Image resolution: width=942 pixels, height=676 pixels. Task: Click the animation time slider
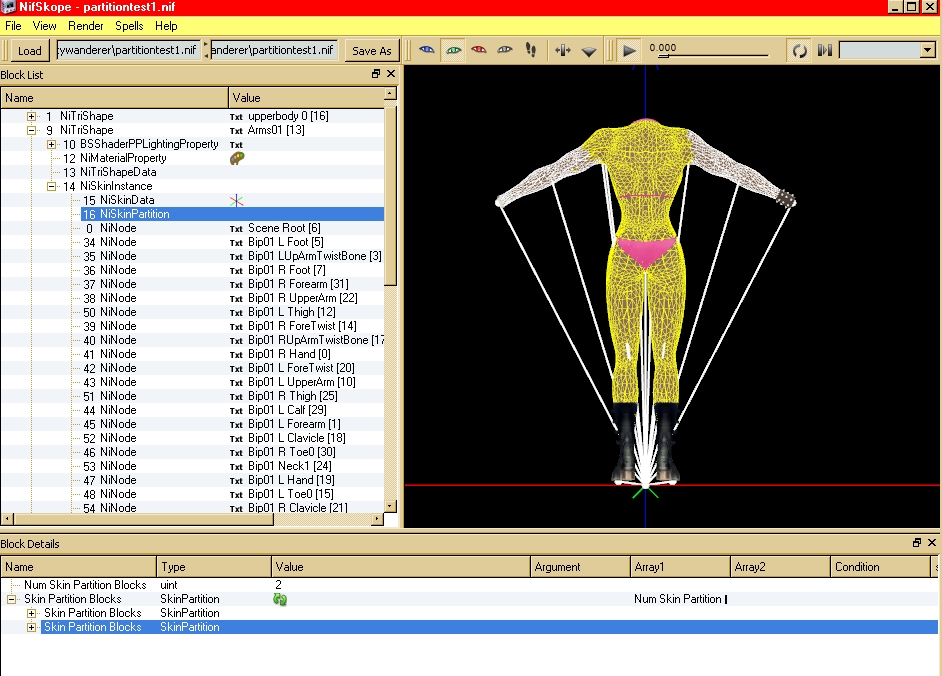click(x=710, y=55)
